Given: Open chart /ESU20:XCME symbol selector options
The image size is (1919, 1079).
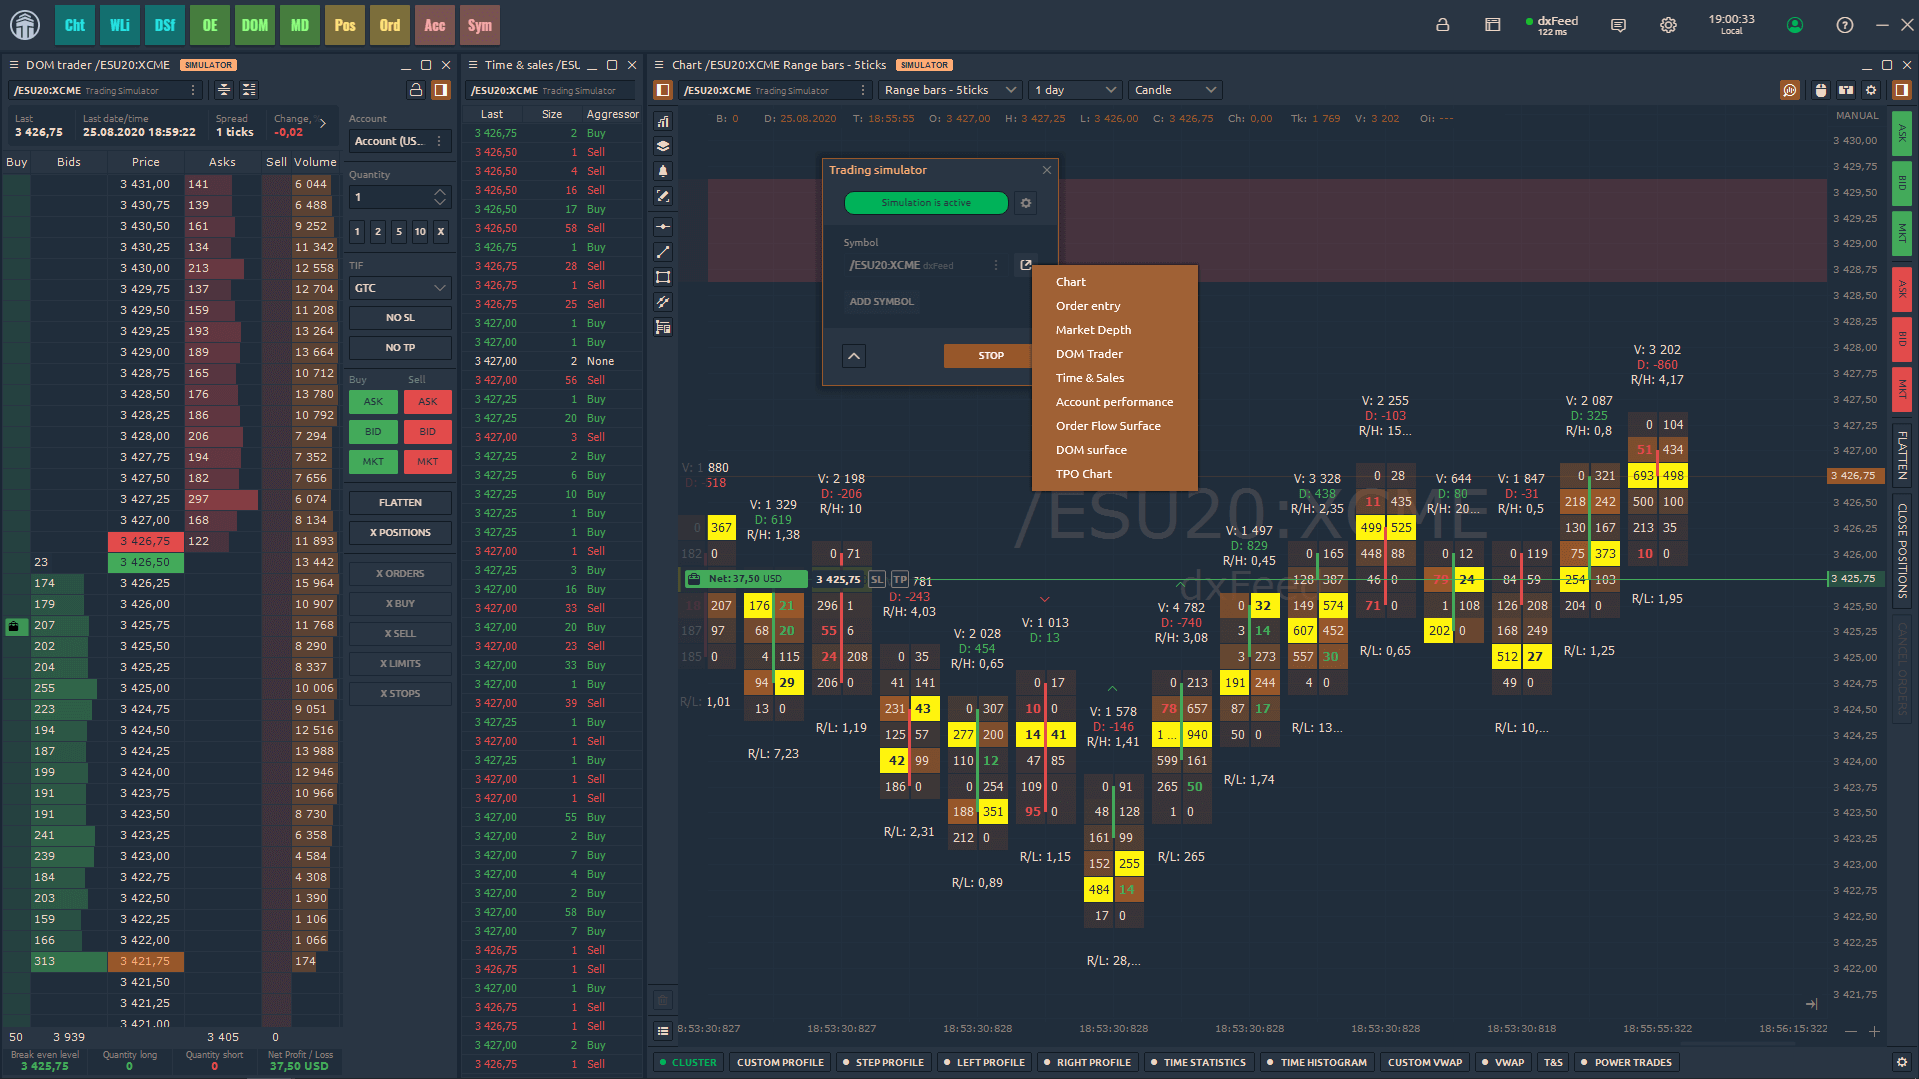Looking at the screenshot, I should tap(862, 90).
